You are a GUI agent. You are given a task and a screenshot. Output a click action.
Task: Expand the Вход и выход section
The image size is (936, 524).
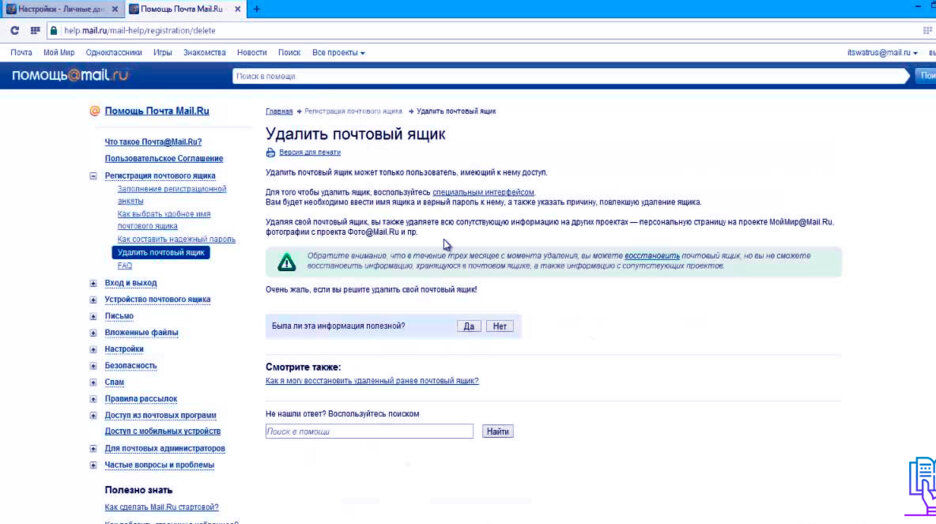94,283
